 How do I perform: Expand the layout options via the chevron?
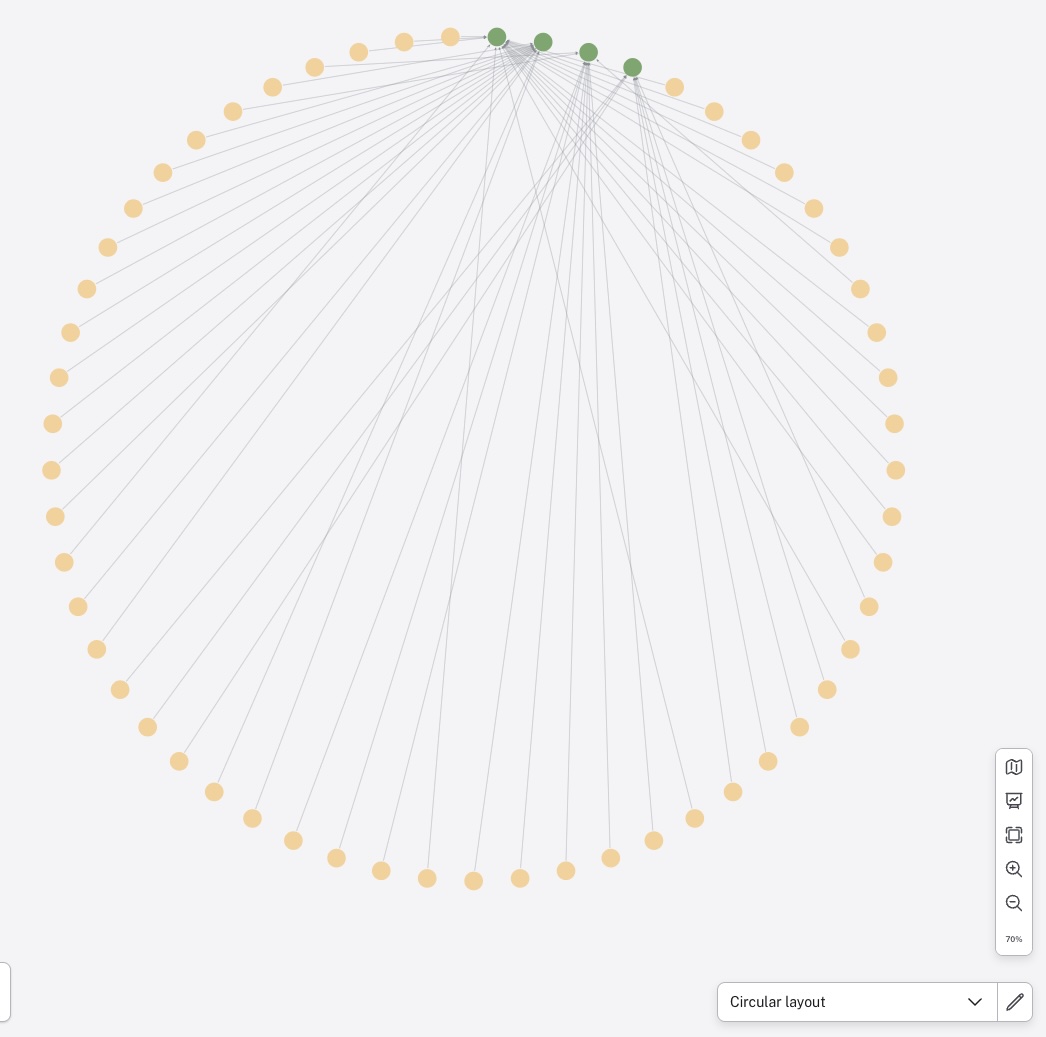[x=975, y=1002]
